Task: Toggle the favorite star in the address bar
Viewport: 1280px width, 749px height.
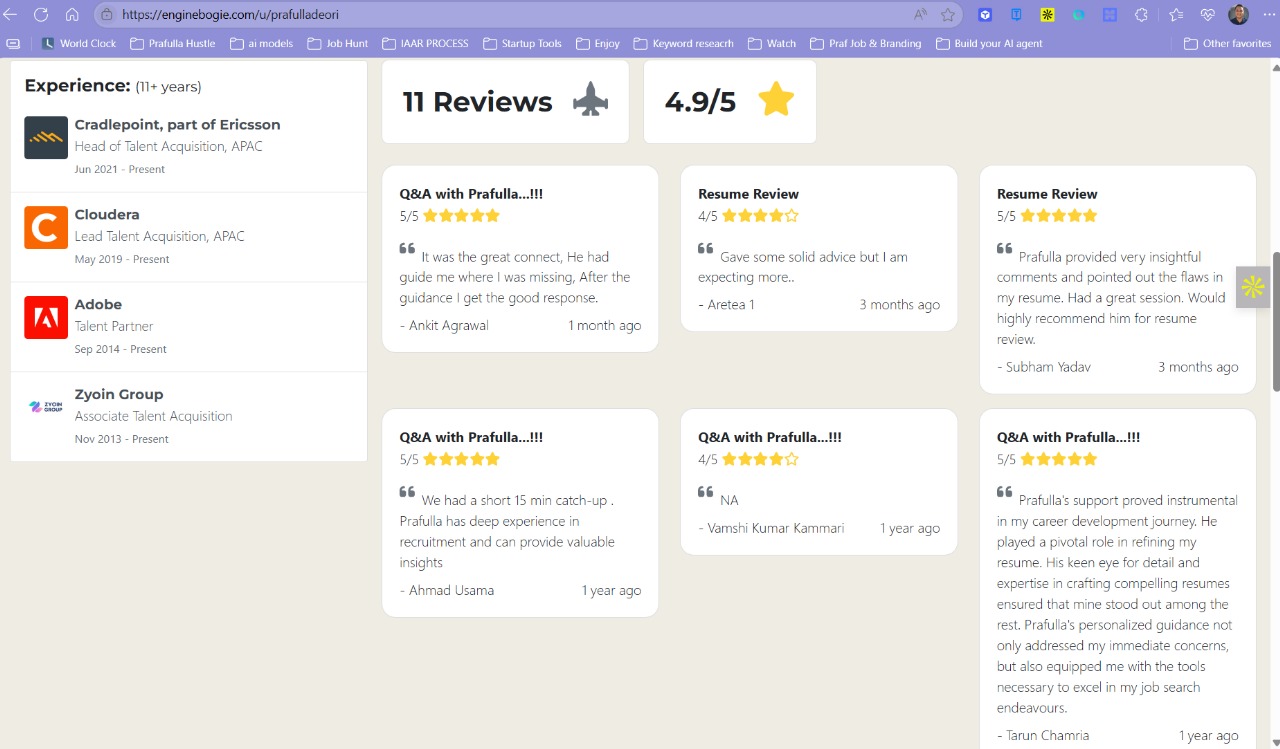Action: (x=946, y=14)
